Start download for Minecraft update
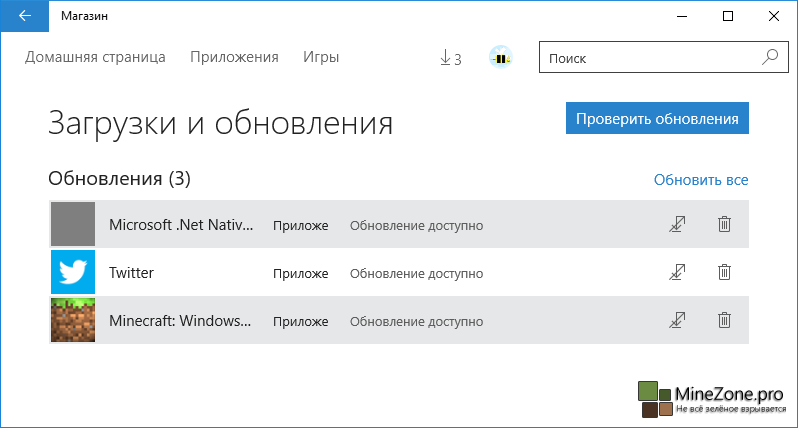 [x=677, y=320]
